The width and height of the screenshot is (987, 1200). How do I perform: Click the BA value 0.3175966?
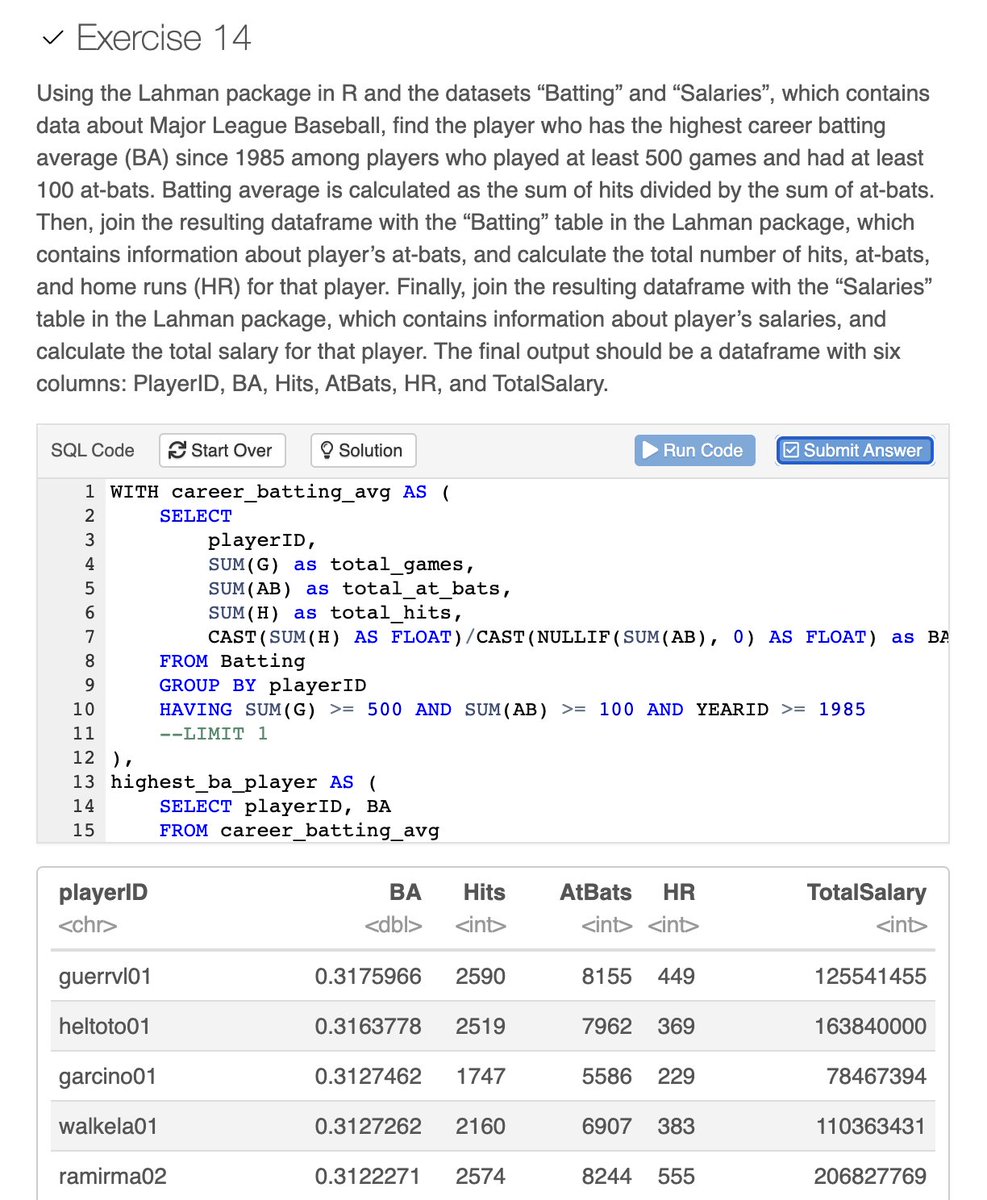click(368, 976)
